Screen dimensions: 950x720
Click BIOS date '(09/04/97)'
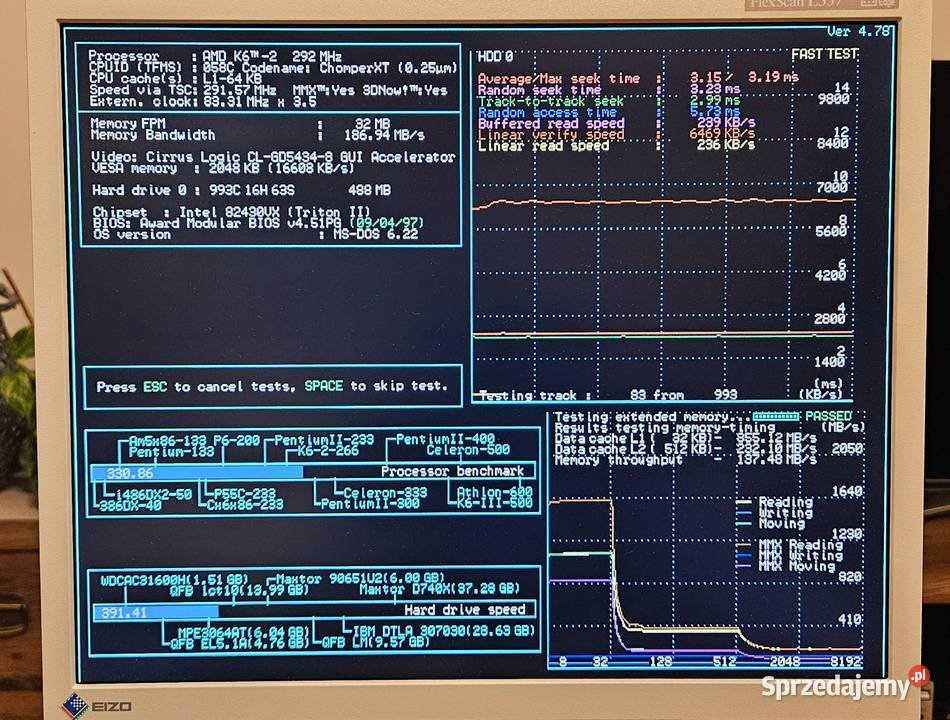click(387, 223)
